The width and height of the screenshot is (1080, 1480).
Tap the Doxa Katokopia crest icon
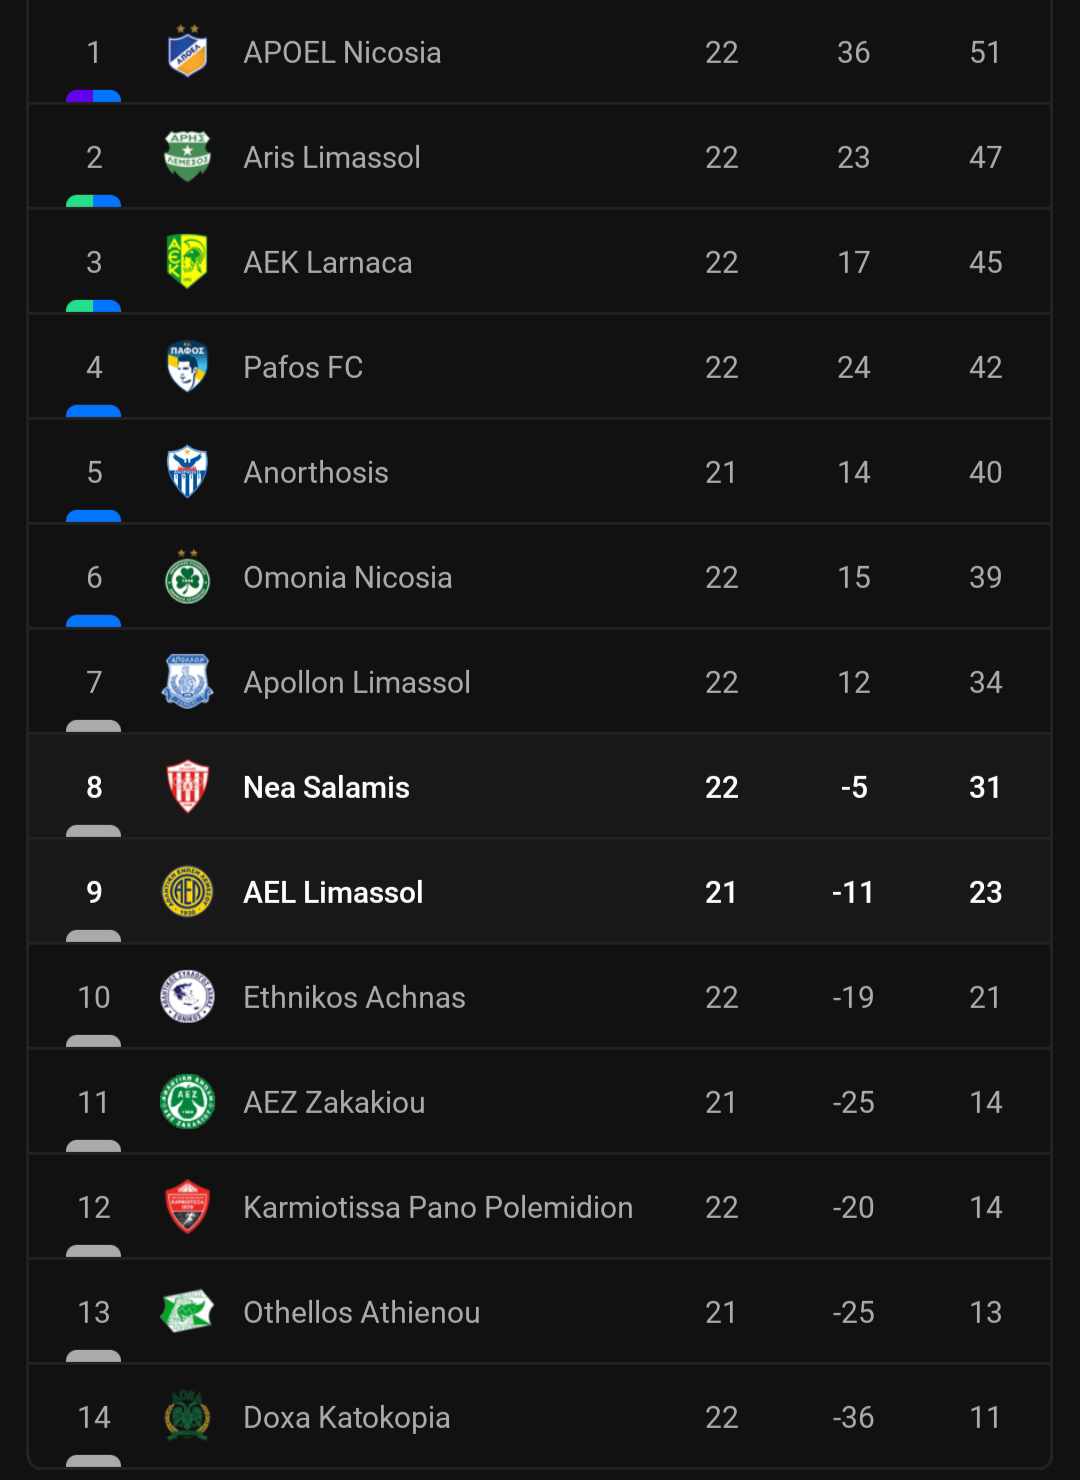pos(187,1417)
